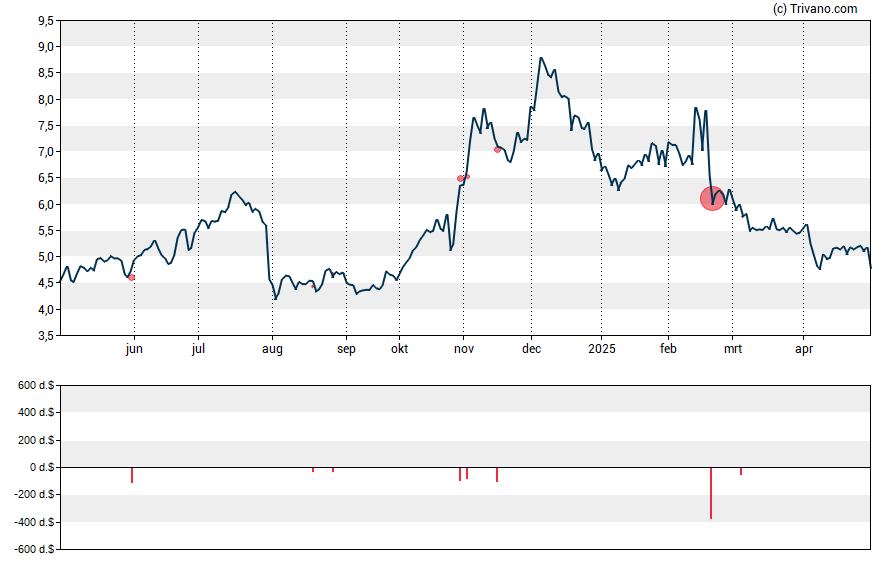Click the 'feb' x-axis label
This screenshot has width=888, height=565.
pyautogui.click(x=668, y=349)
